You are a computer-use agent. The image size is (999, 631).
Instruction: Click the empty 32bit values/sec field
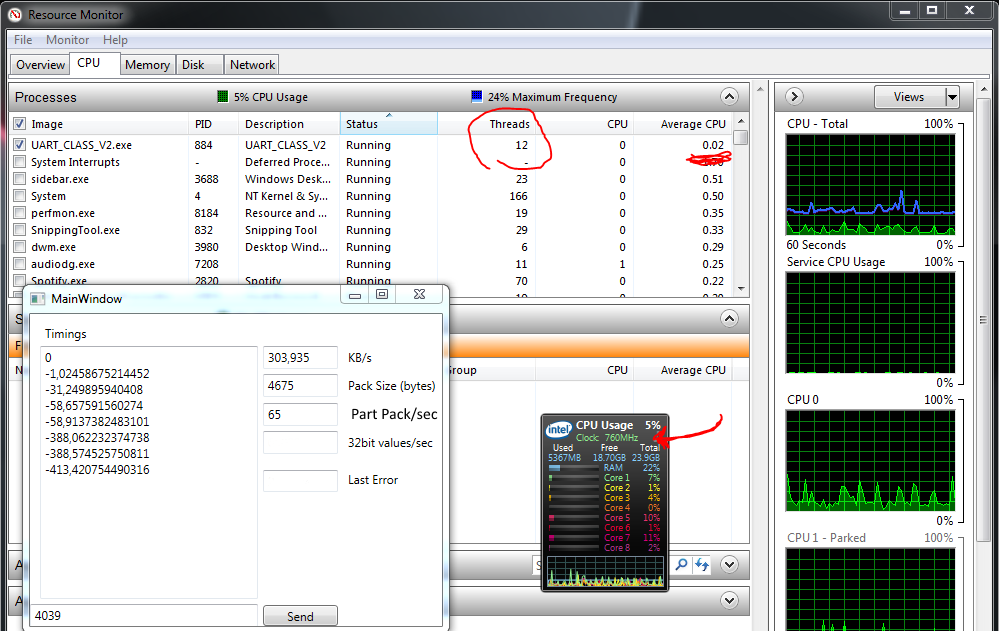tap(300, 442)
